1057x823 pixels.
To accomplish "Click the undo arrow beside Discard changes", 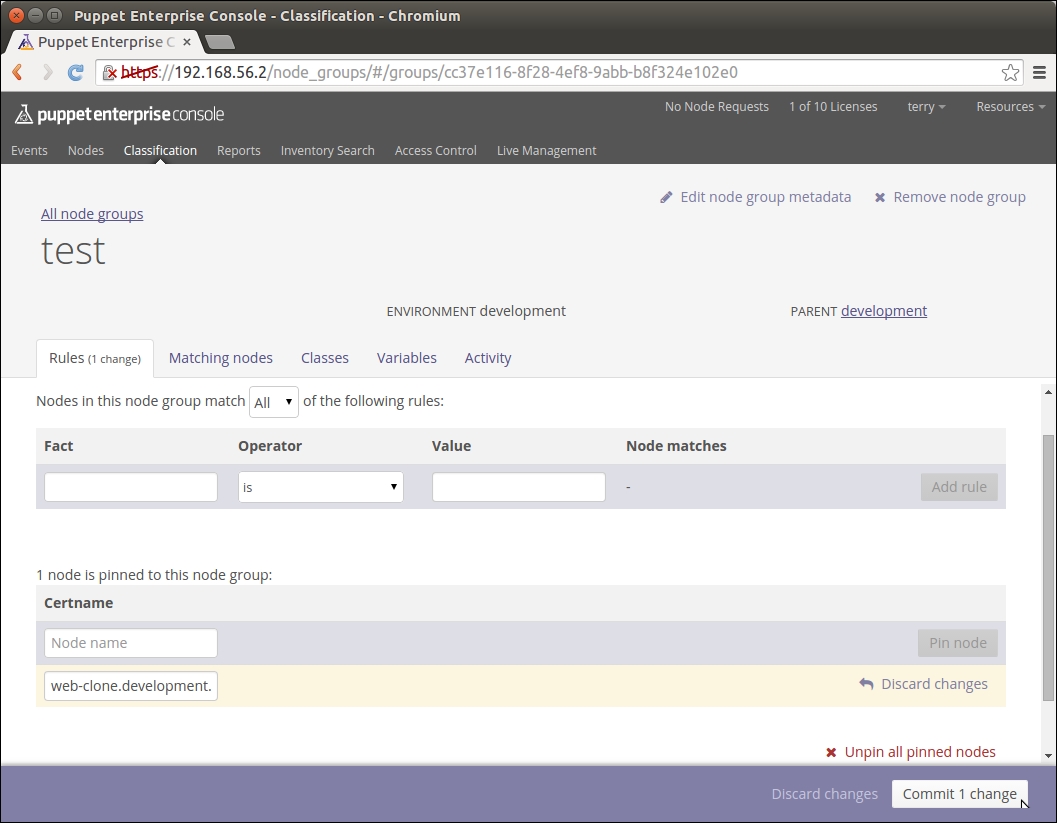I will click(866, 684).
